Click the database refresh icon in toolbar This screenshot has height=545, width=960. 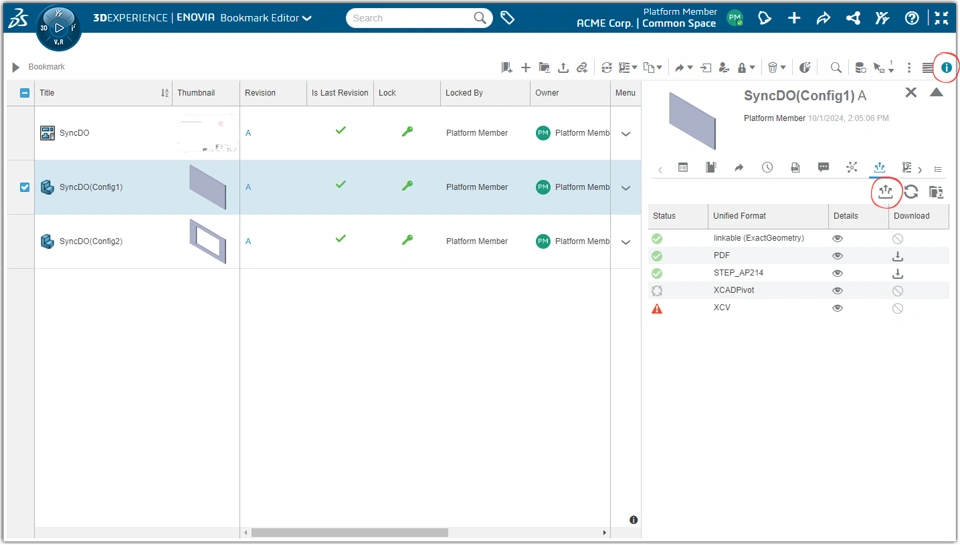(860, 67)
